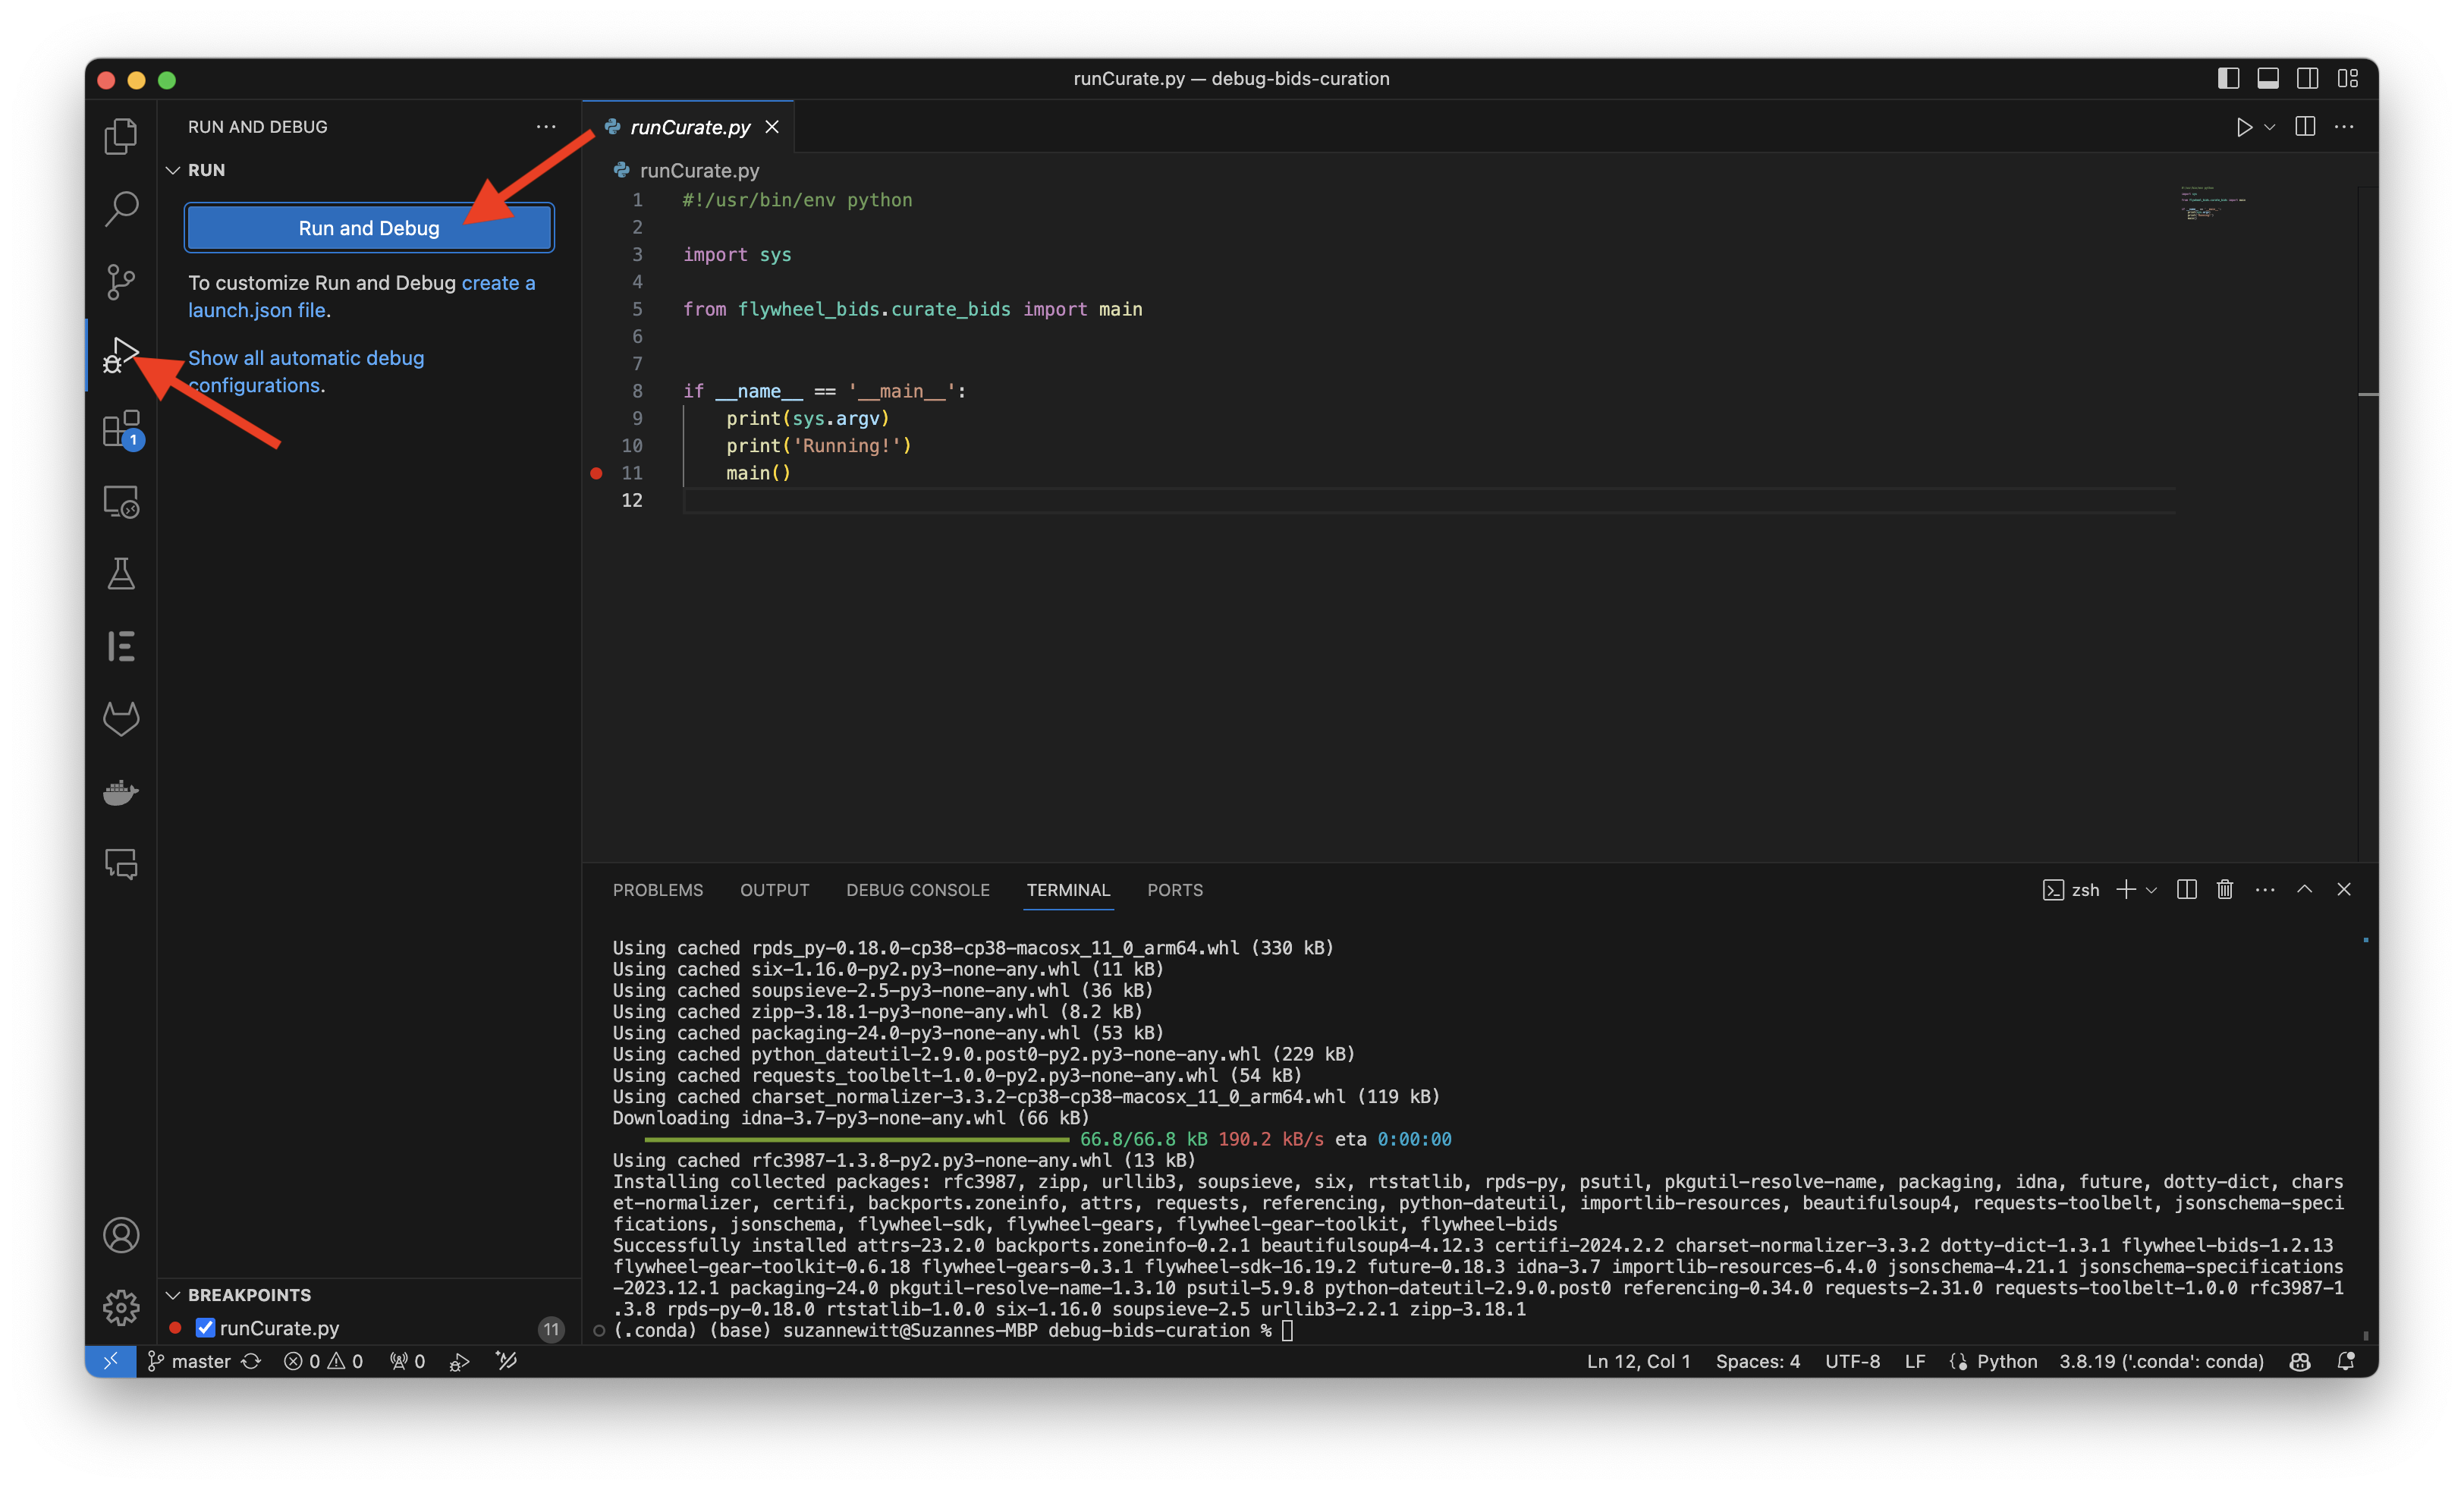Open the Copilot status icon
Viewport: 2464px width, 1490px height.
coord(2300,1361)
